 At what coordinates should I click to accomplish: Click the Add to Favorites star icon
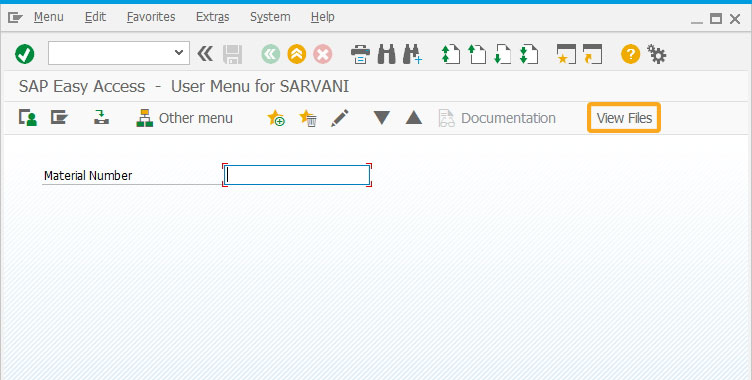(x=276, y=118)
